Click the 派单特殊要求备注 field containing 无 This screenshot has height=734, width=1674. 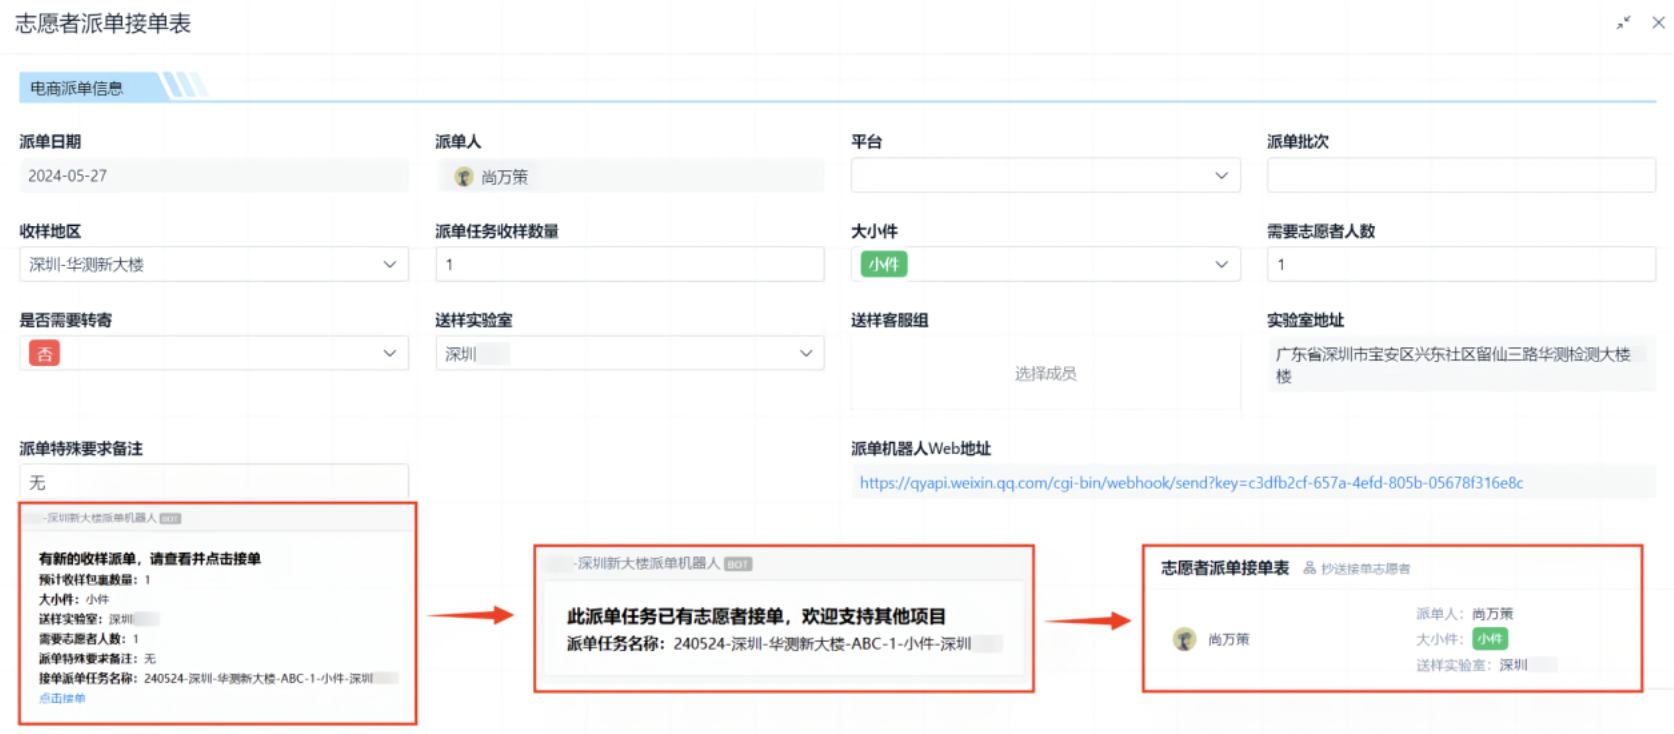tap(214, 482)
